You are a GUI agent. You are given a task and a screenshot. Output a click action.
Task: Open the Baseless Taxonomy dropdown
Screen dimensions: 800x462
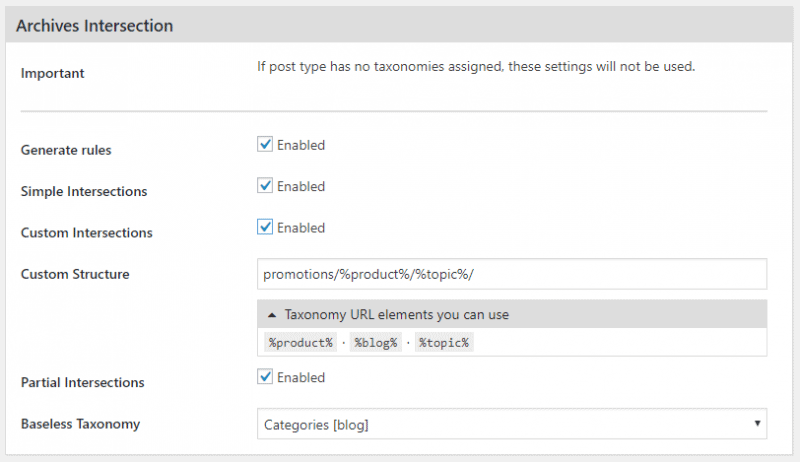pyautogui.click(x=512, y=424)
